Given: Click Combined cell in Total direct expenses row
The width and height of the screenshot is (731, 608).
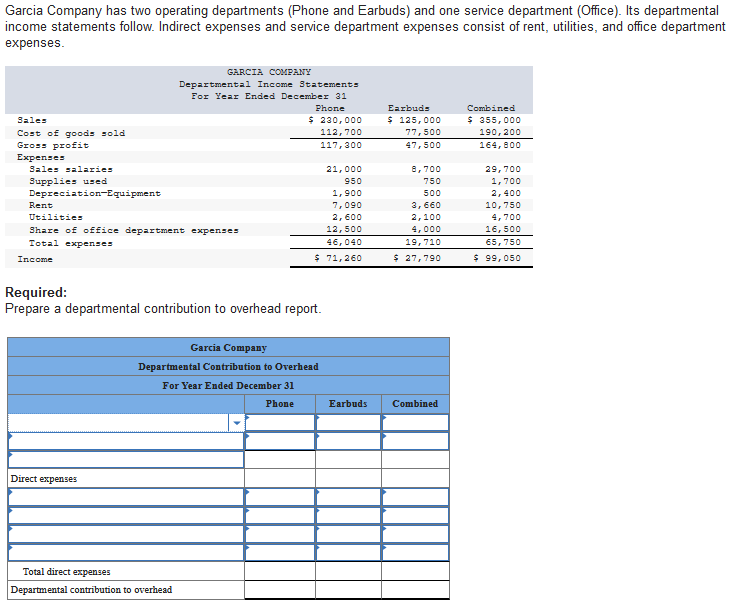Looking at the screenshot, I should (x=415, y=571).
